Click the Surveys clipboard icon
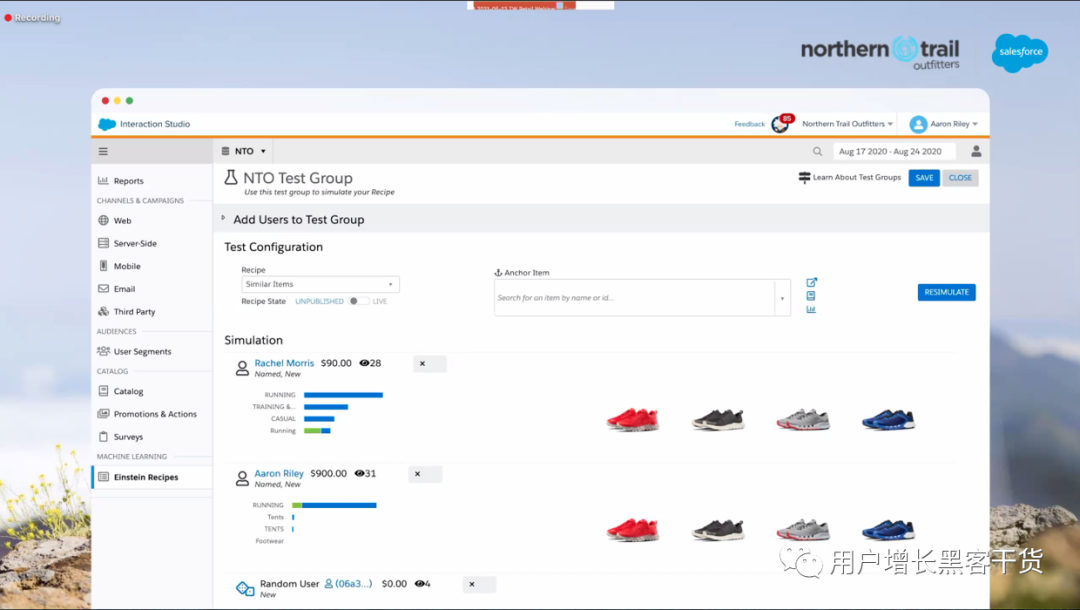 click(x=103, y=437)
